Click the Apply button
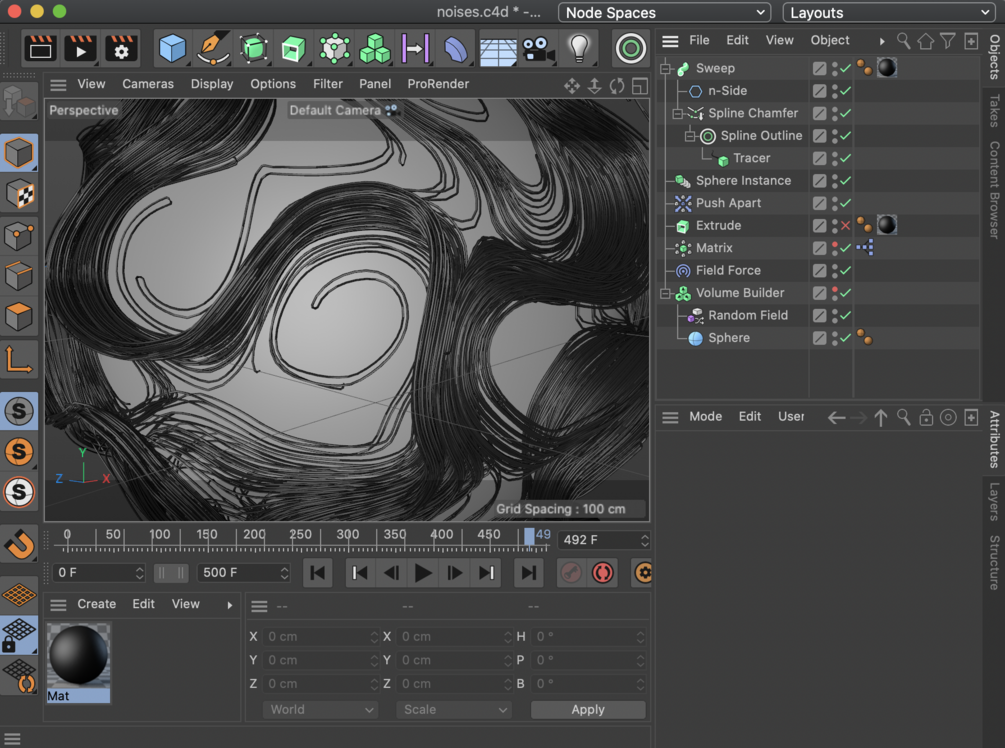The width and height of the screenshot is (1005, 748). click(588, 709)
